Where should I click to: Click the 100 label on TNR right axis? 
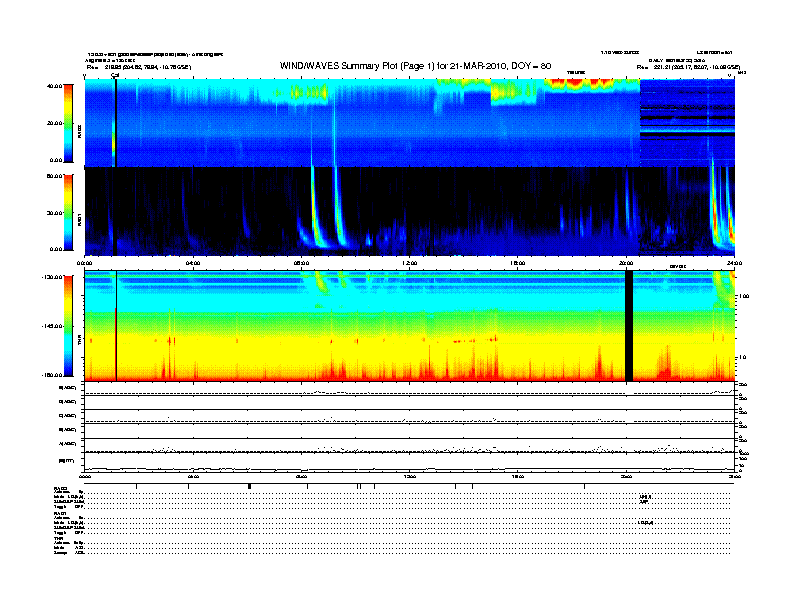[744, 296]
